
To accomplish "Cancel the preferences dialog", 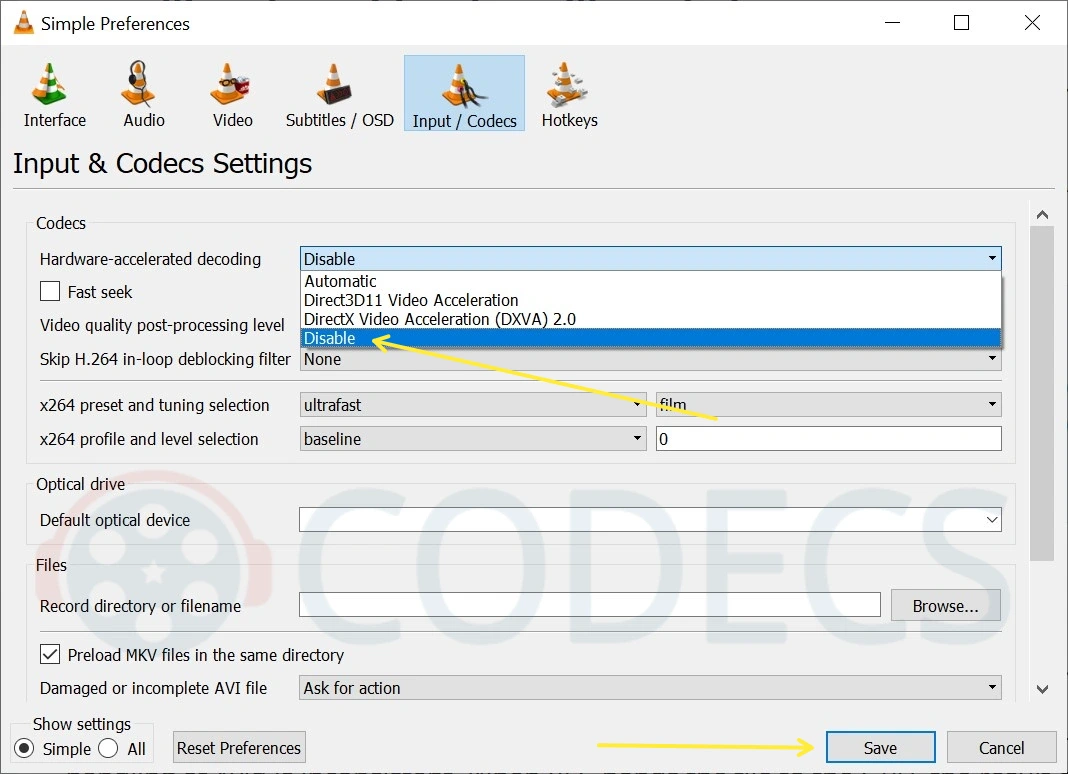I will pos(1001,747).
